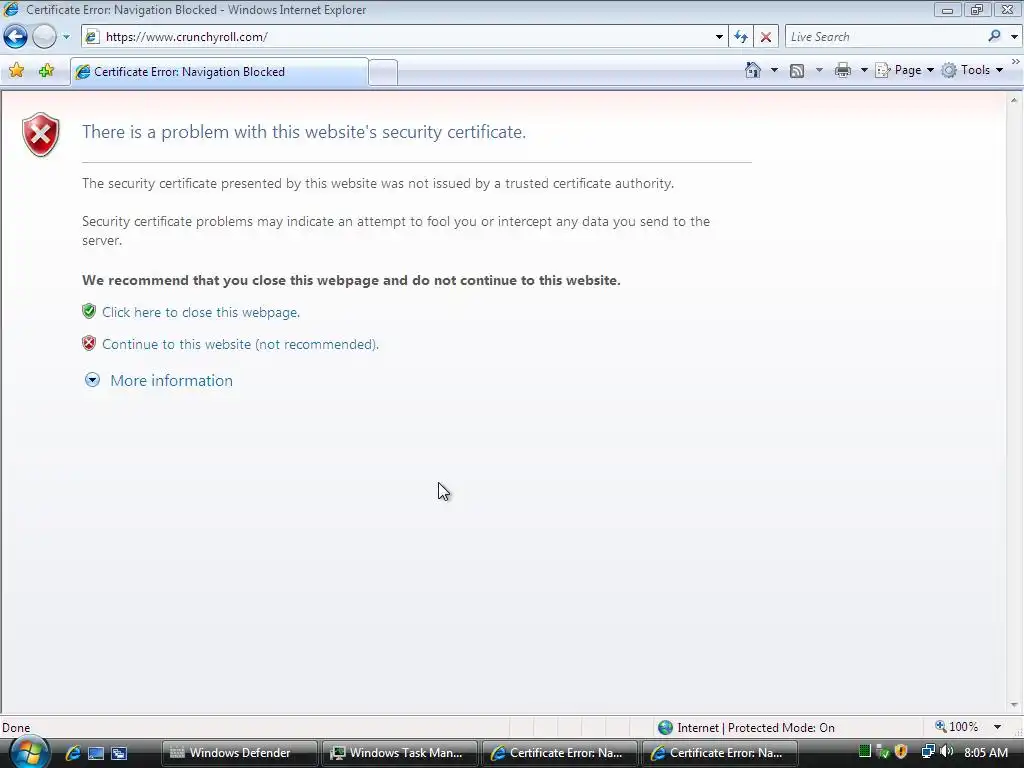Open the search provider options dropdown
1024x768 pixels.
(x=1014, y=37)
